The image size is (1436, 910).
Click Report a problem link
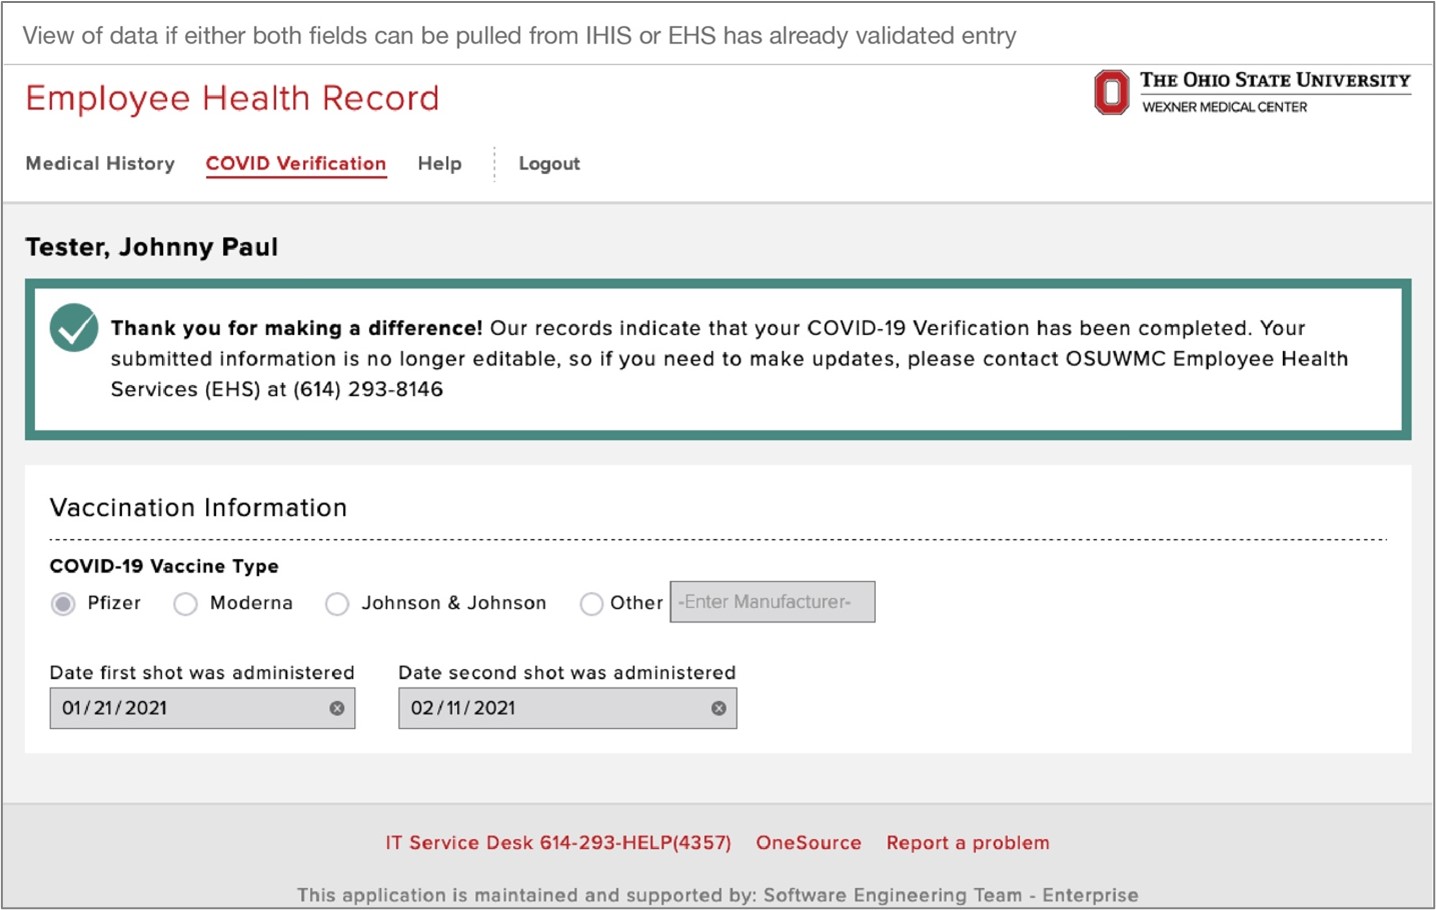click(x=967, y=843)
